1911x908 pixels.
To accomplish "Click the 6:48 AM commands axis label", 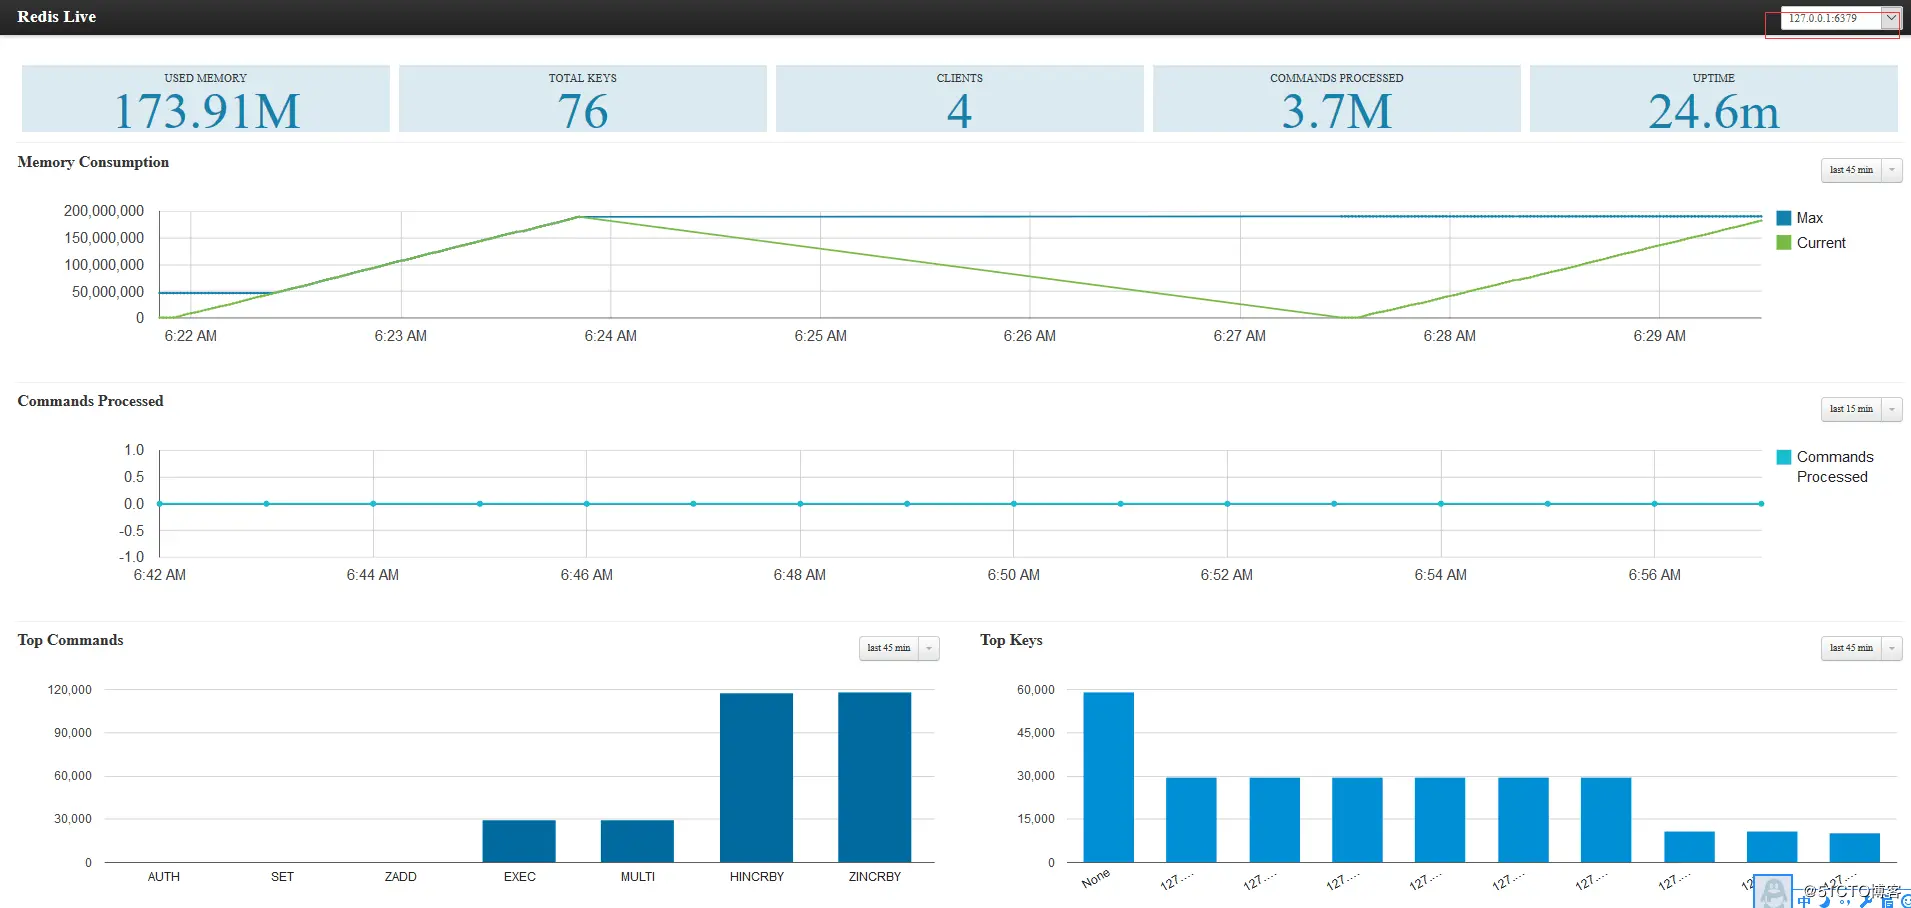I will (800, 575).
